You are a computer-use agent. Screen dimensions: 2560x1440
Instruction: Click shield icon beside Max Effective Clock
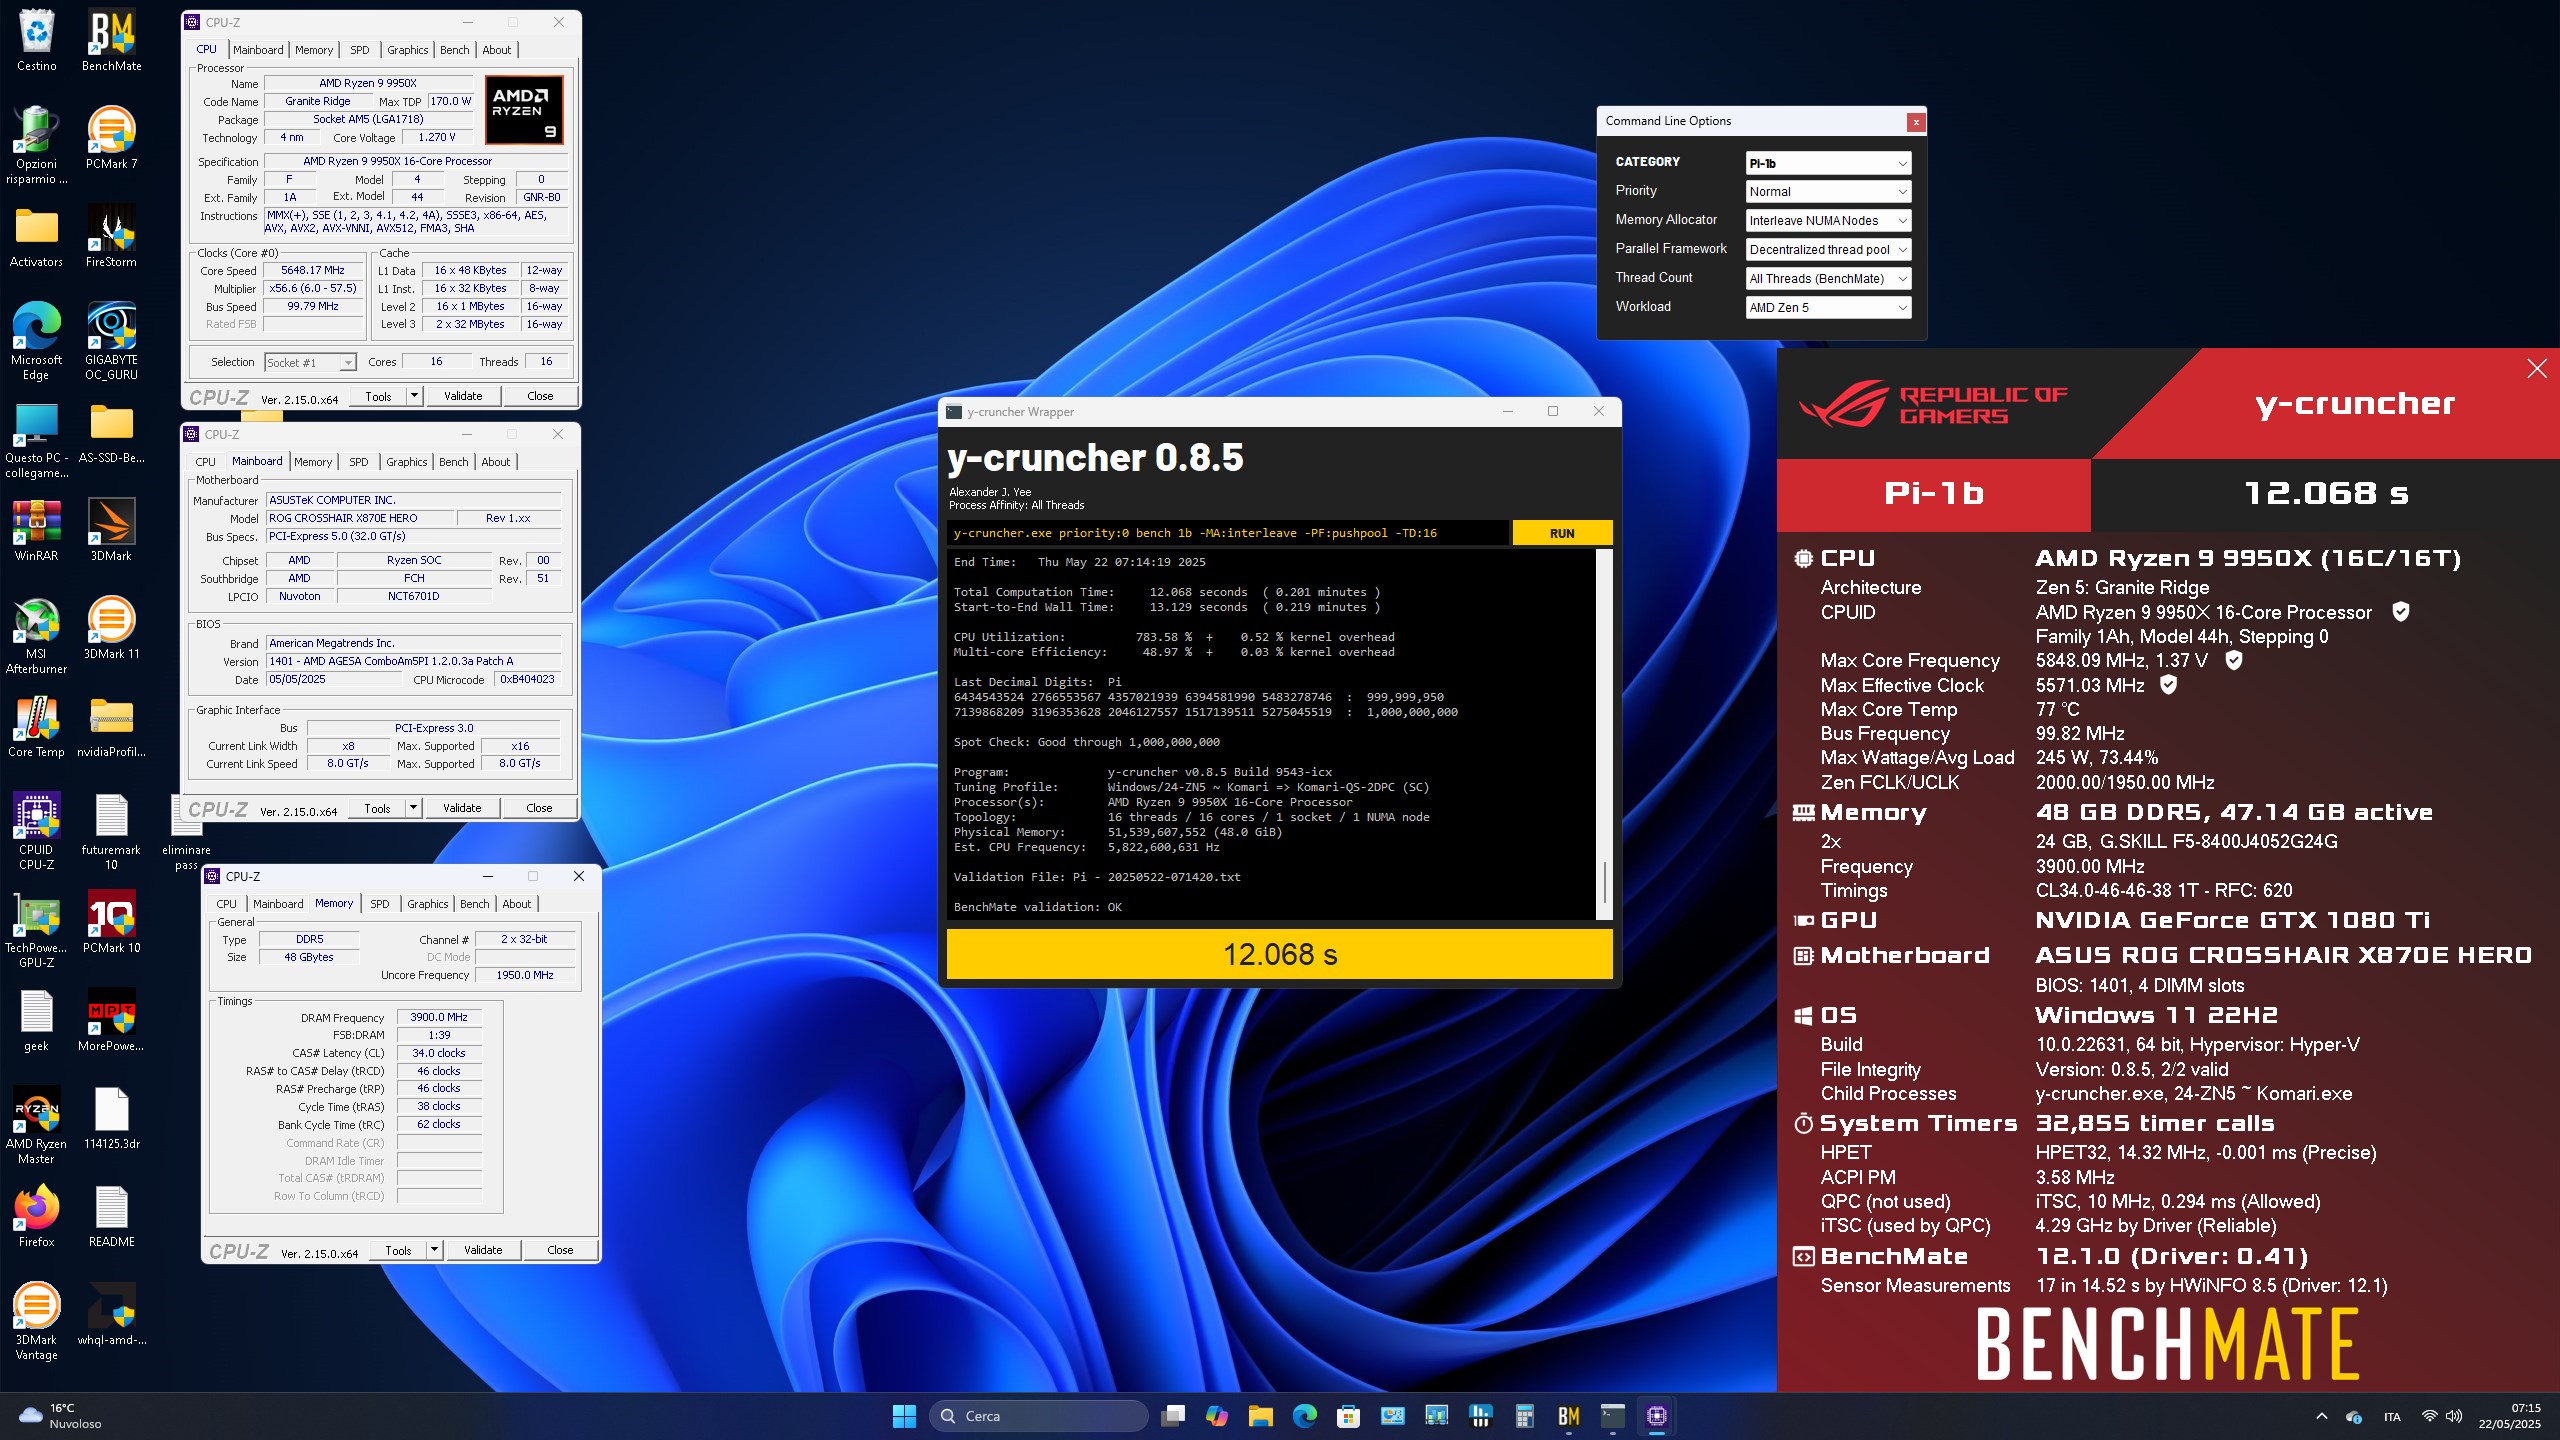(2168, 684)
